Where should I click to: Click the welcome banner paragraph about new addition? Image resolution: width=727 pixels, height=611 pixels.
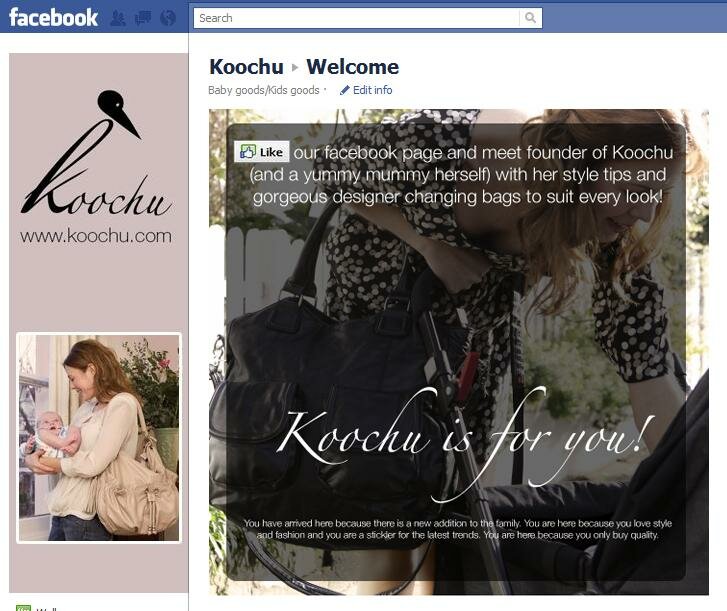click(458, 529)
